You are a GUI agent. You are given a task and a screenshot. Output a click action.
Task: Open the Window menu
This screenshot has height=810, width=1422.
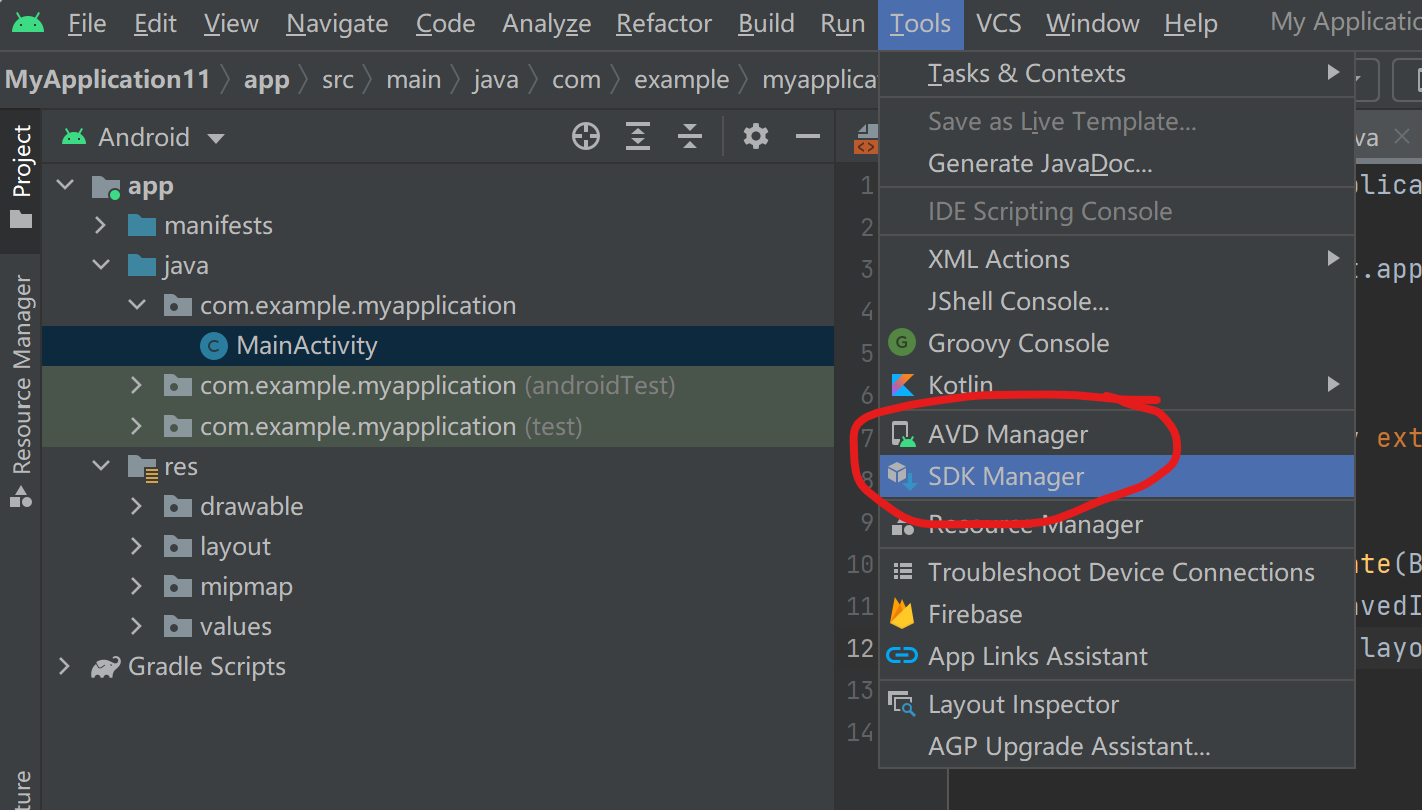(x=1093, y=24)
